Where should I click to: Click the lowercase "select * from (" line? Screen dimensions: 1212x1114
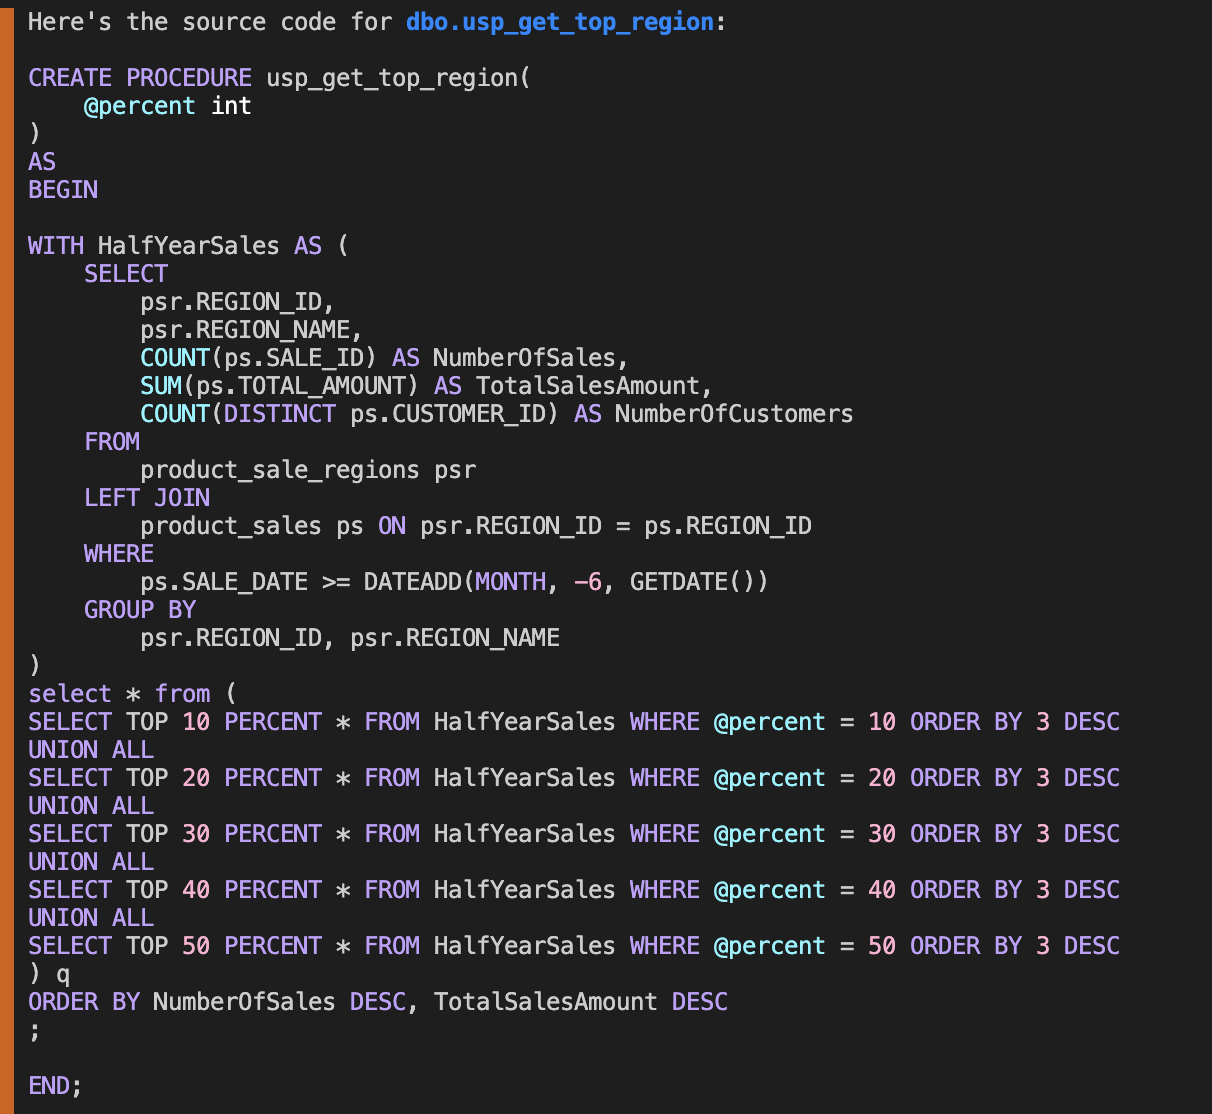click(132, 694)
